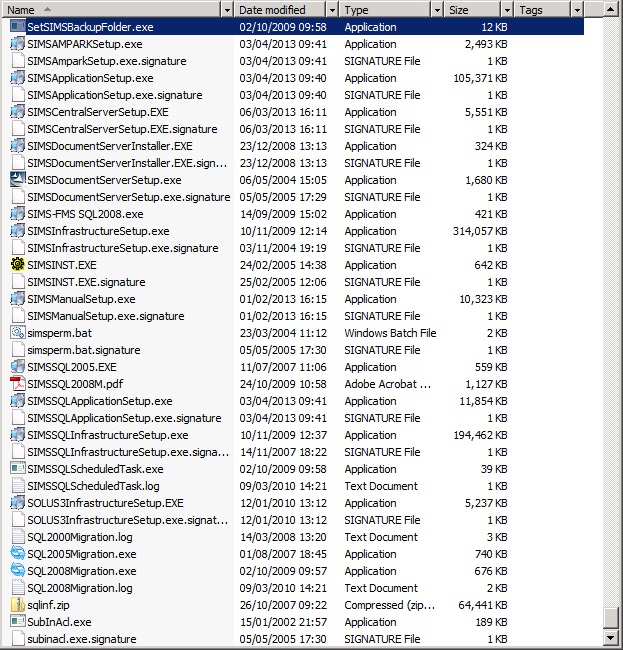Open the Name column filter dropdown
This screenshot has height=650, width=623.
pos(227,10)
